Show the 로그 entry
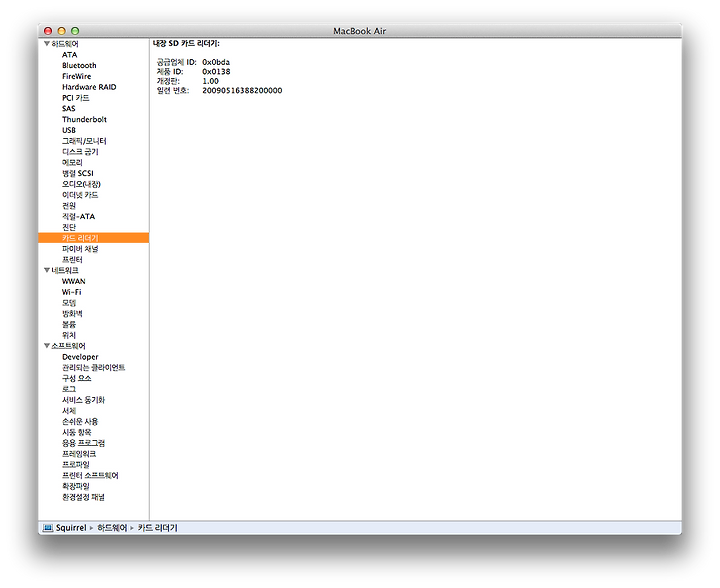This screenshot has width=720, height=588. pos(68,389)
